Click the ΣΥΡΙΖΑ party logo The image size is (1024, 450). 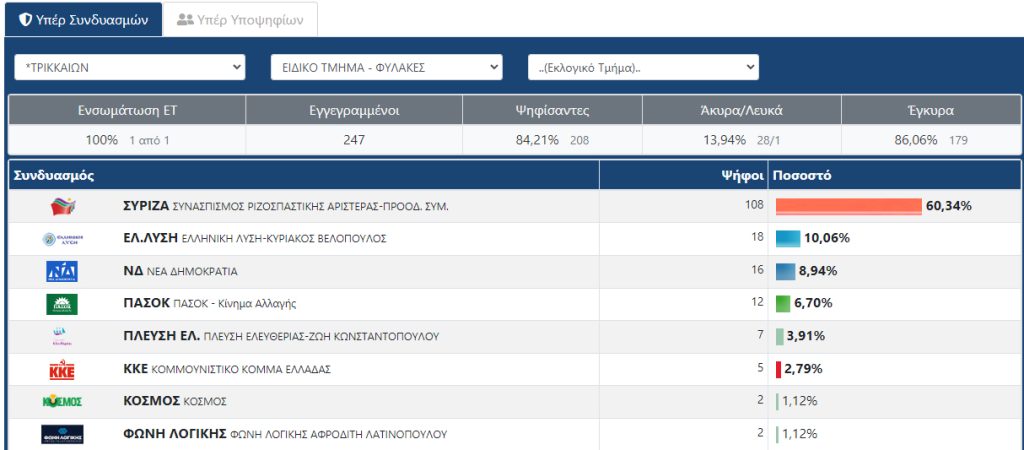[63, 206]
